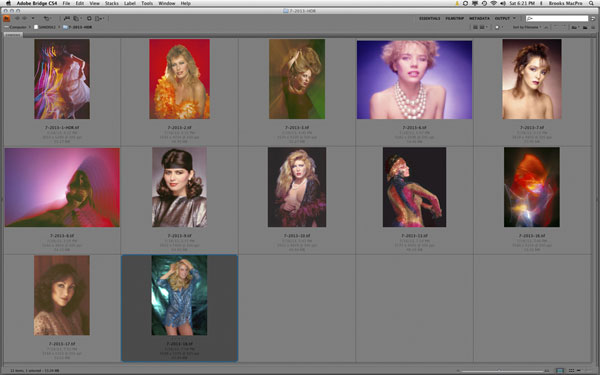This screenshot has height=375, width=600.
Task: Open the recent folders dropdown arrow
Action: [33, 18]
